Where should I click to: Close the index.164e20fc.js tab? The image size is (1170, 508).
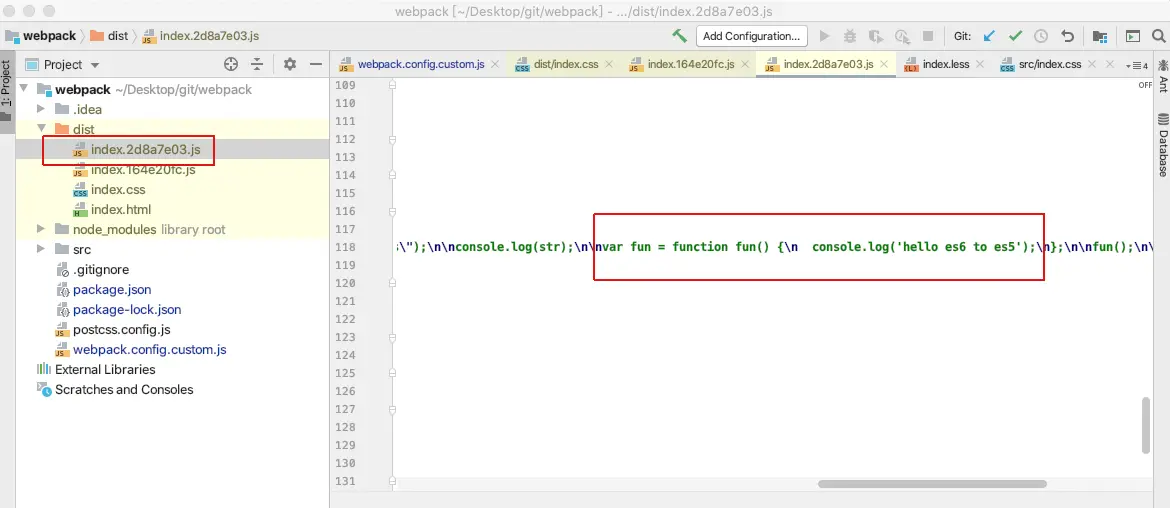point(747,65)
